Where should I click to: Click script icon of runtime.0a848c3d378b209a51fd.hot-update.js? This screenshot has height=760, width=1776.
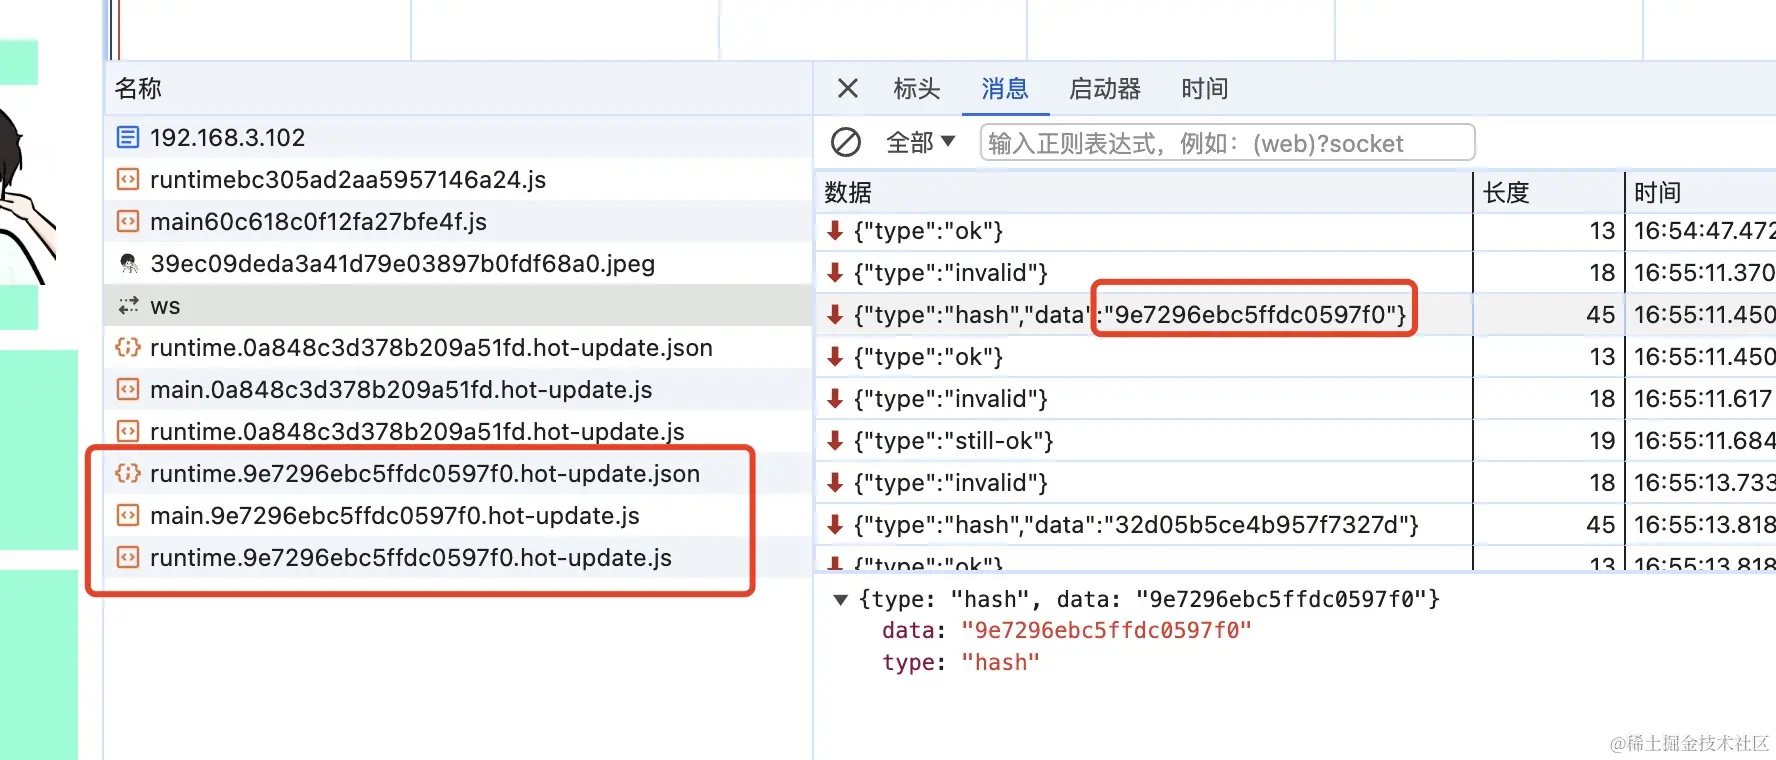(128, 431)
